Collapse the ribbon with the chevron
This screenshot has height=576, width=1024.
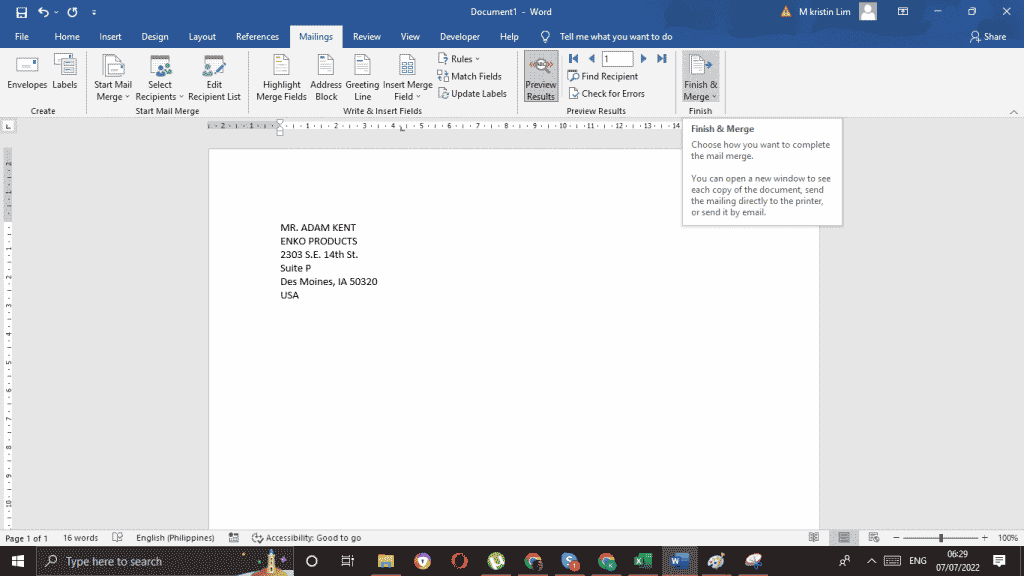pos(1014,112)
